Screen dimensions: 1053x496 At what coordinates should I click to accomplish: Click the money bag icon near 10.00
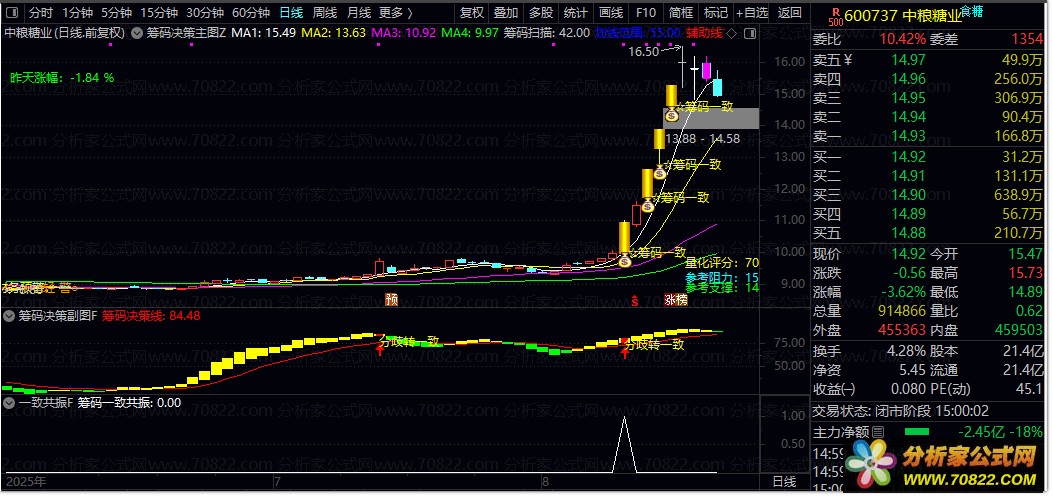click(625, 260)
